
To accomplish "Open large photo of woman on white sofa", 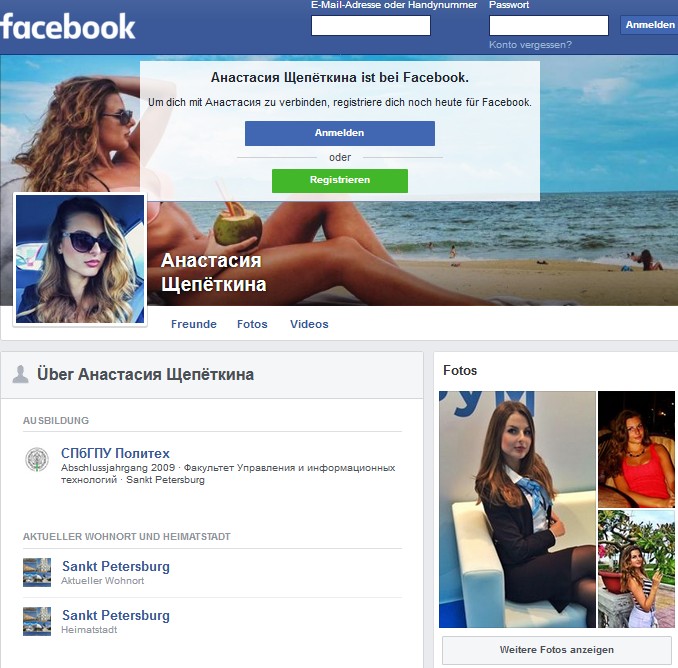I will (517, 509).
